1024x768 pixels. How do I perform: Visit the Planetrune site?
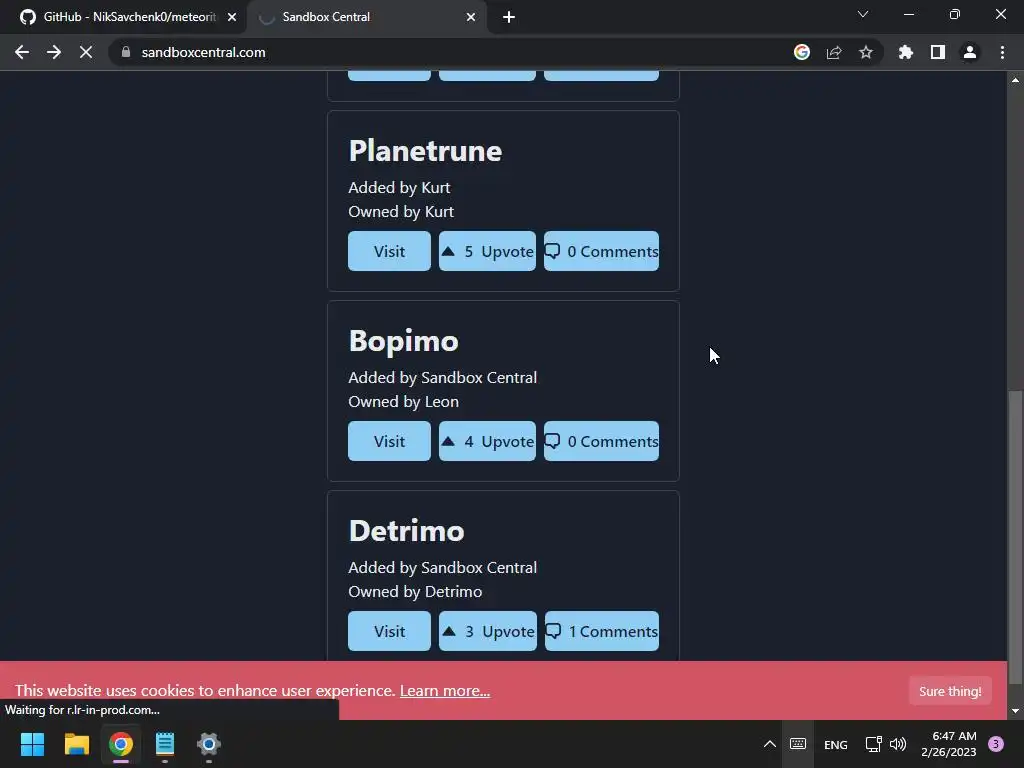pos(389,251)
